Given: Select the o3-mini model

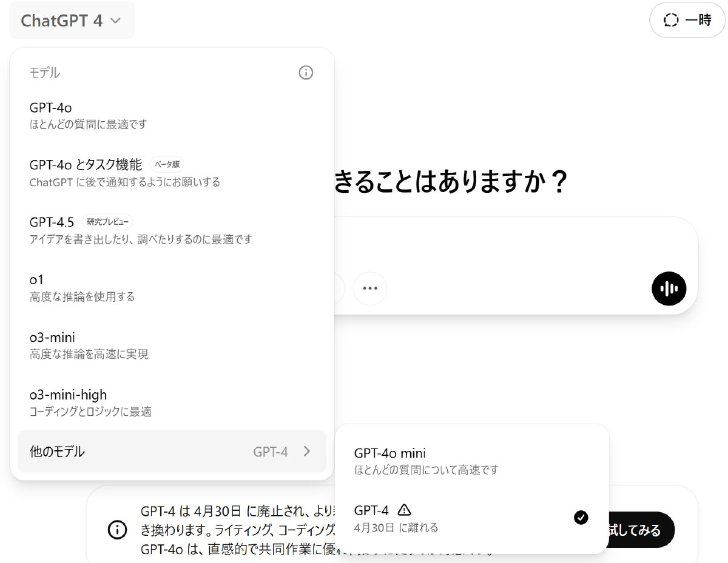Looking at the screenshot, I should pos(172,345).
